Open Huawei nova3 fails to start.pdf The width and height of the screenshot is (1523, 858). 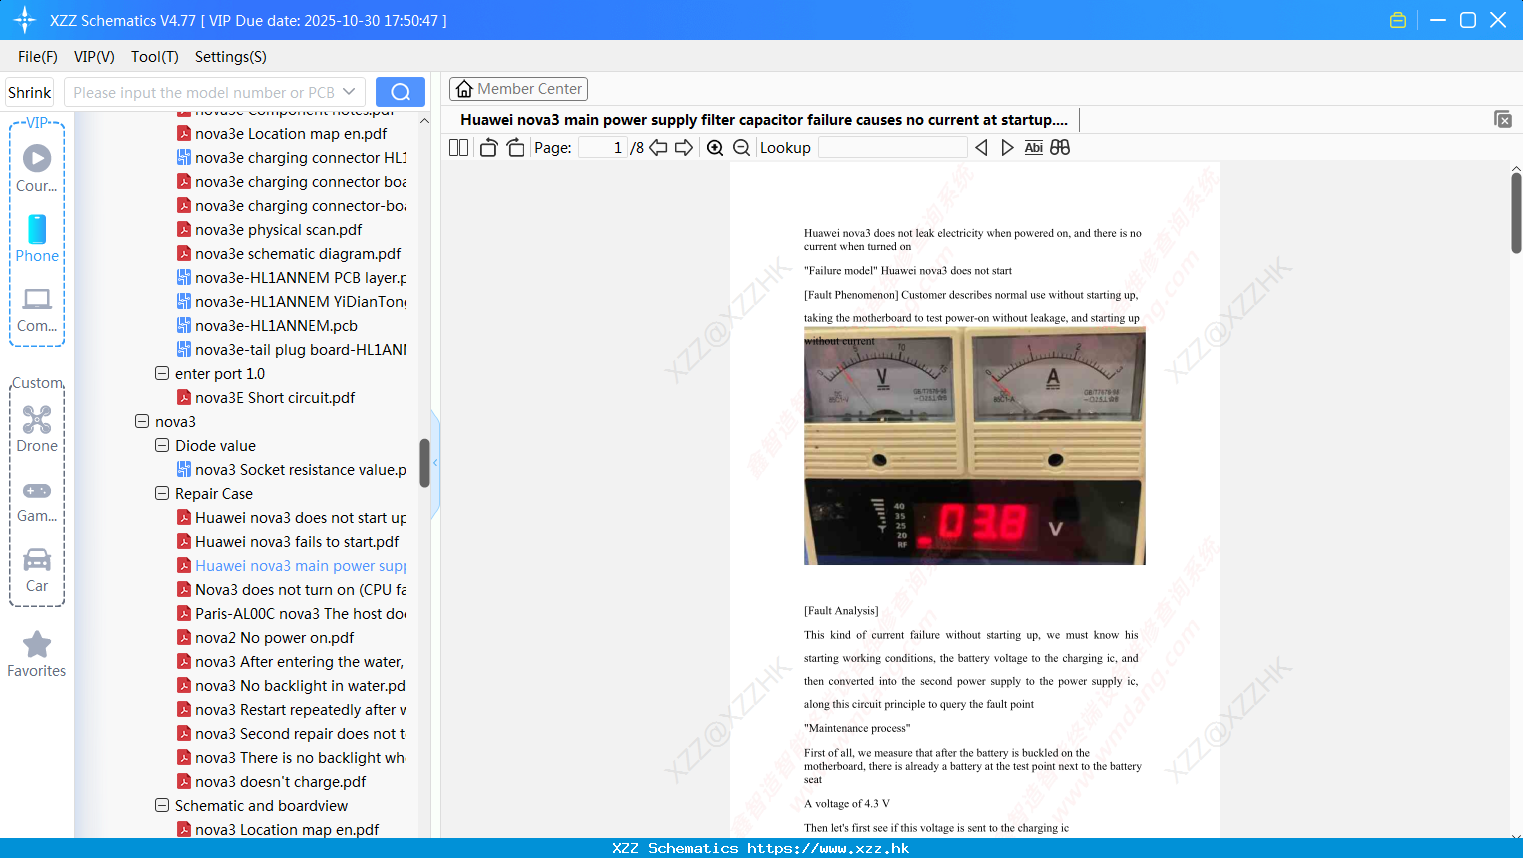[297, 541]
